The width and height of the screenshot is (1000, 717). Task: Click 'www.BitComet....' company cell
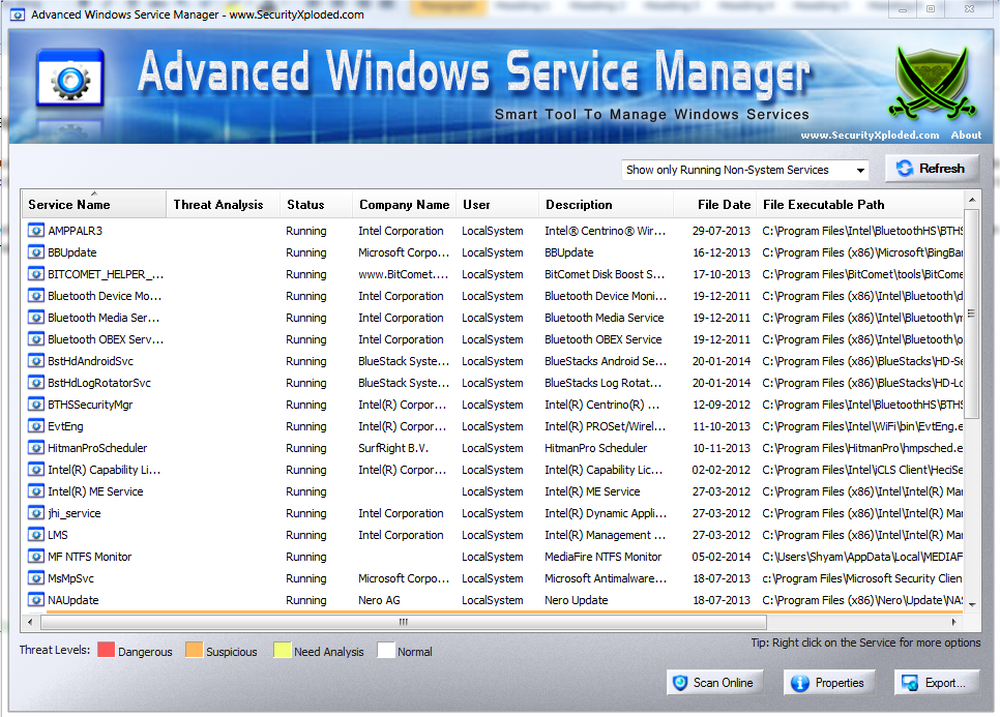pos(403,274)
